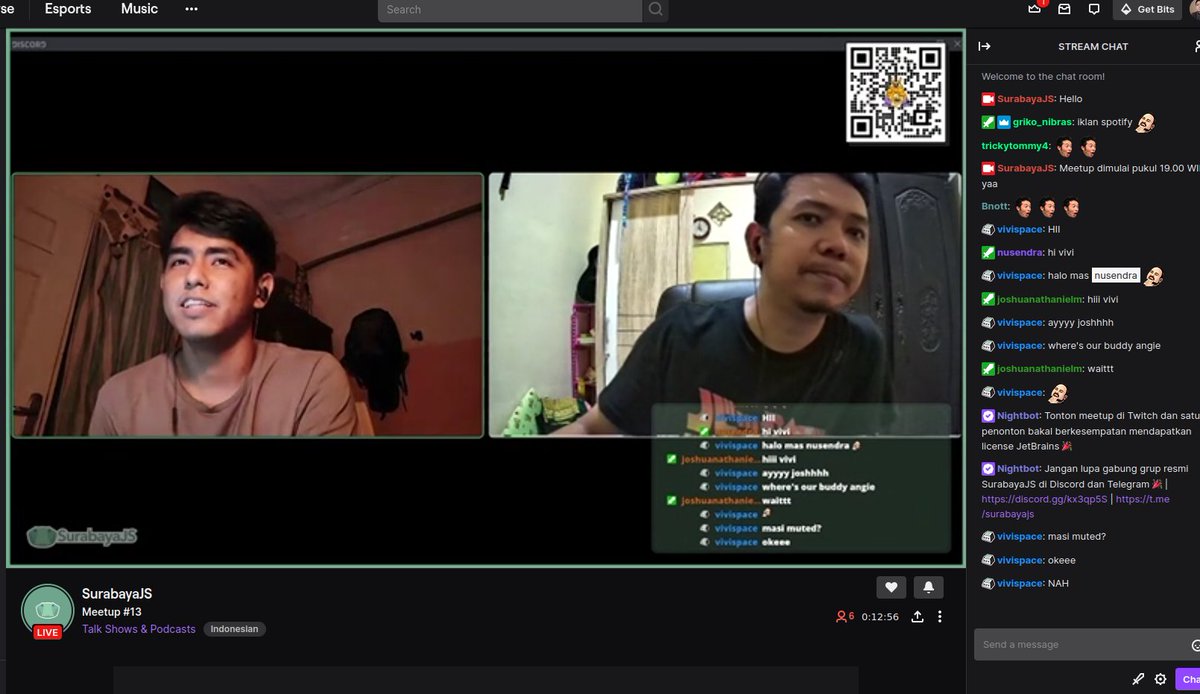Select Music in the top navigation
The height and width of the screenshot is (694, 1200).
pyautogui.click(x=138, y=9)
